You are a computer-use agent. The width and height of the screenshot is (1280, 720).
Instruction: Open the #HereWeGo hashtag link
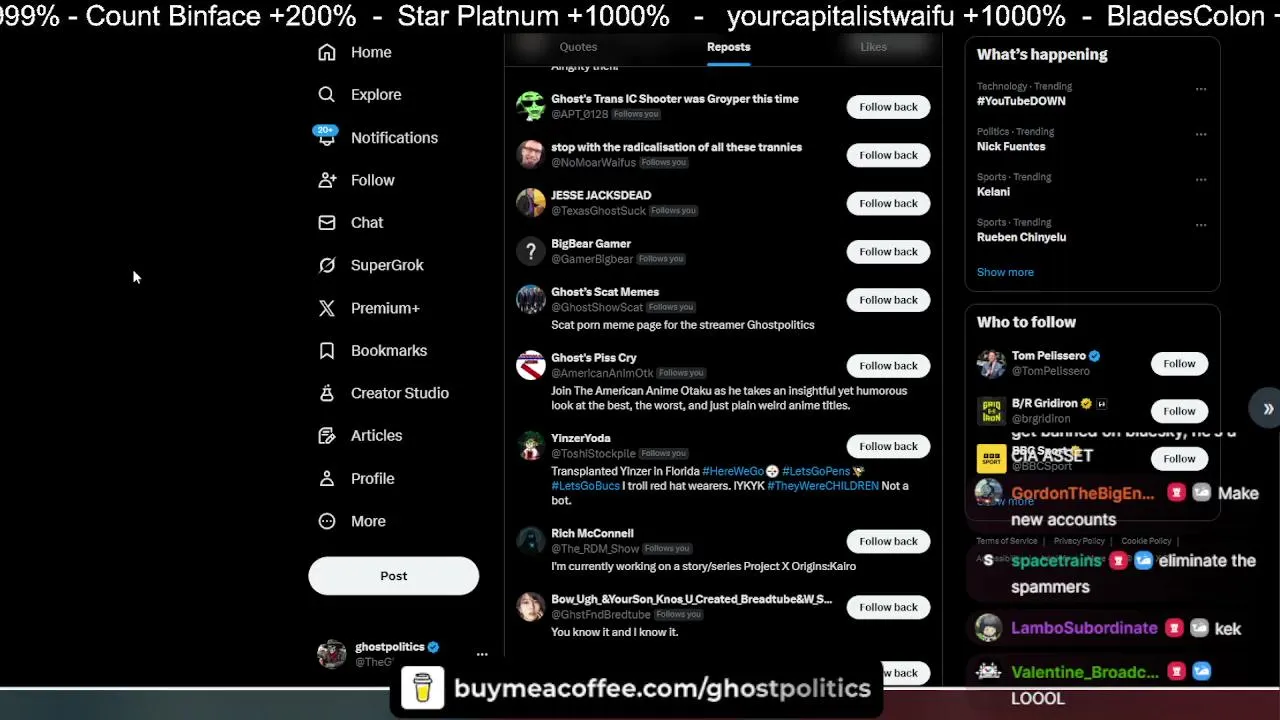coord(733,471)
